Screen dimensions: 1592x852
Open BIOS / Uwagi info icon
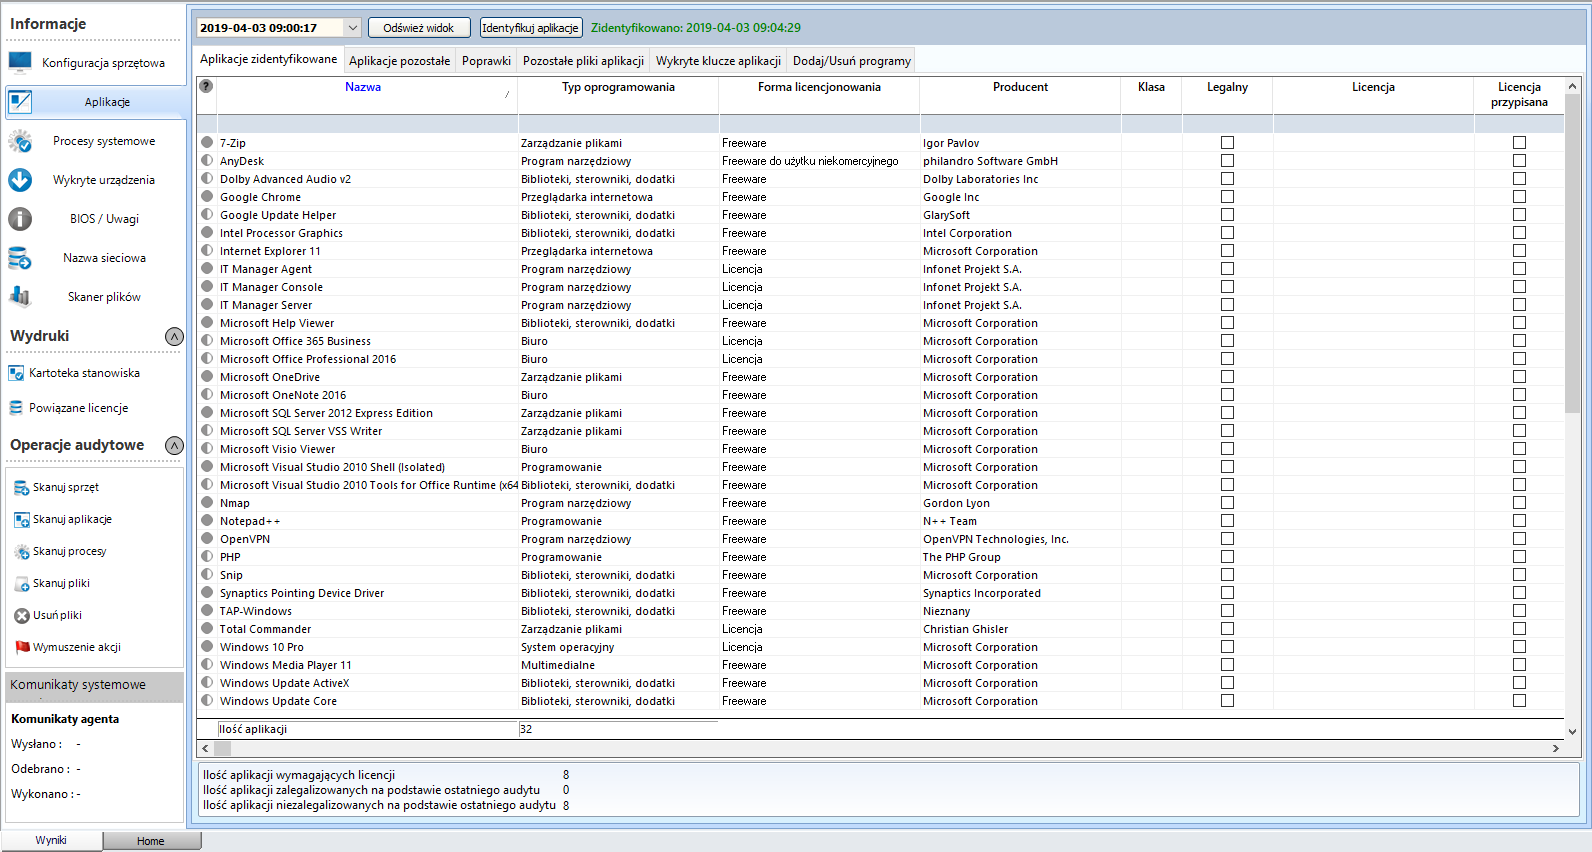point(20,219)
